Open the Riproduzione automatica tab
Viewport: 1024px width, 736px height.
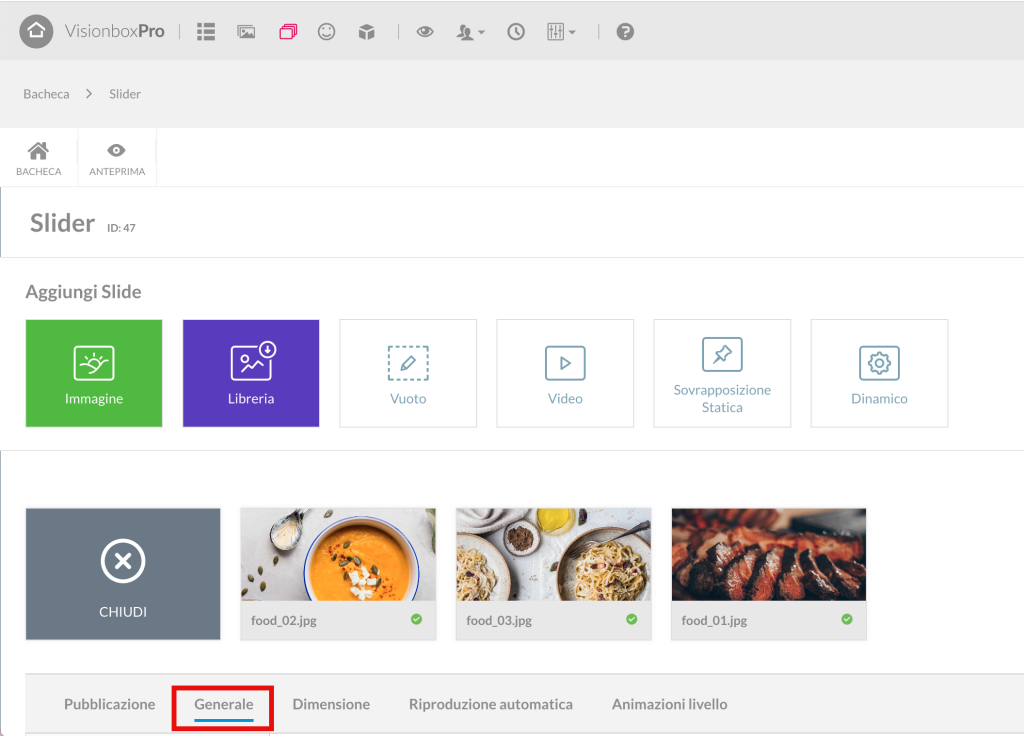click(490, 704)
